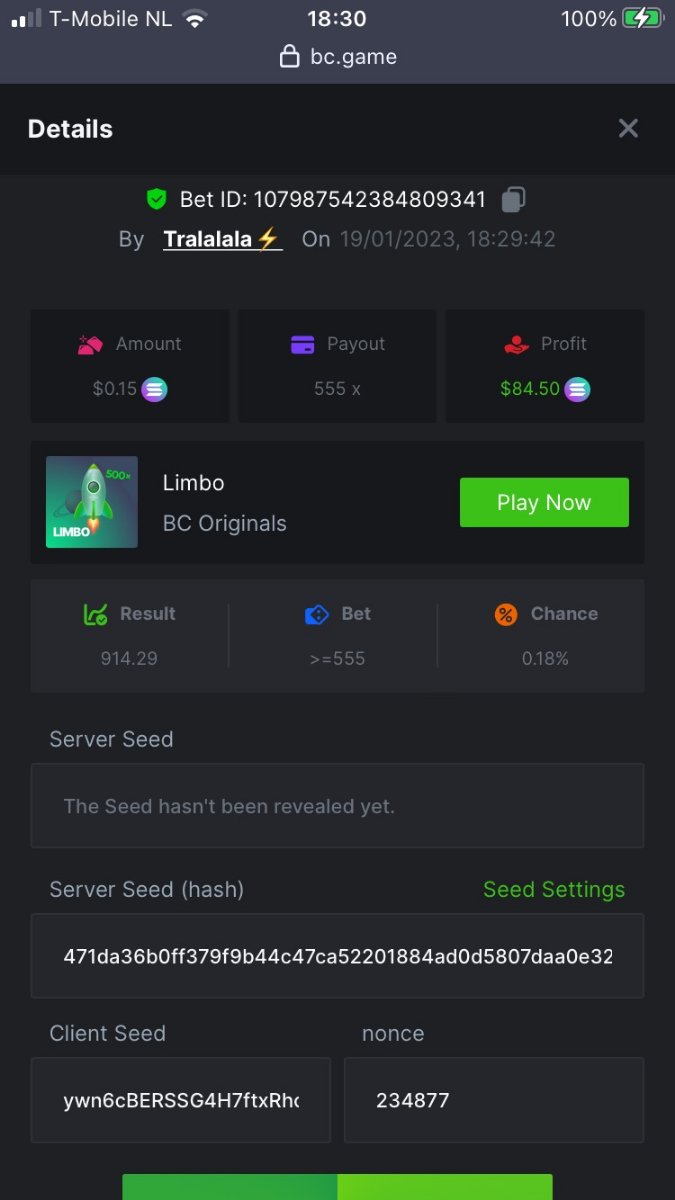
Task: Click the Client Seed field
Action: pos(181,1100)
